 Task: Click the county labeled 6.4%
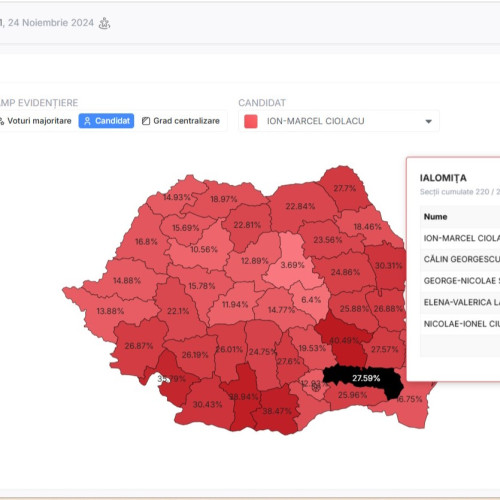pyautogui.click(x=311, y=300)
